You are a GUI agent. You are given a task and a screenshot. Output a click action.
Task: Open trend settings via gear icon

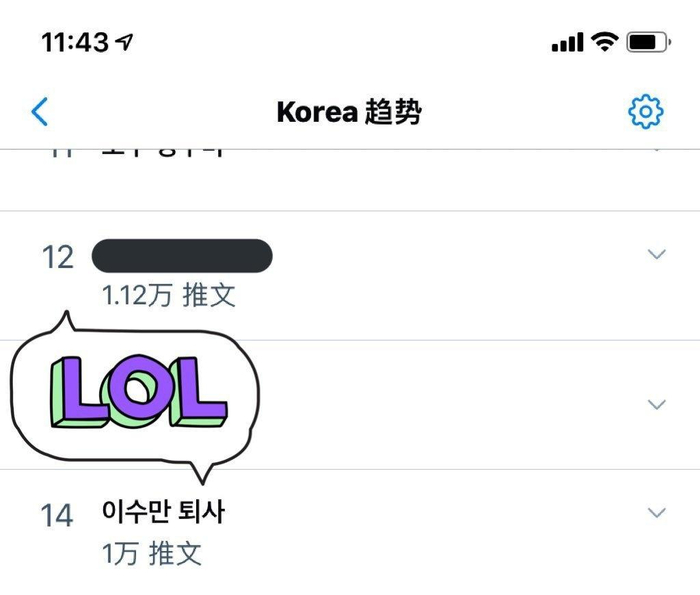646,112
